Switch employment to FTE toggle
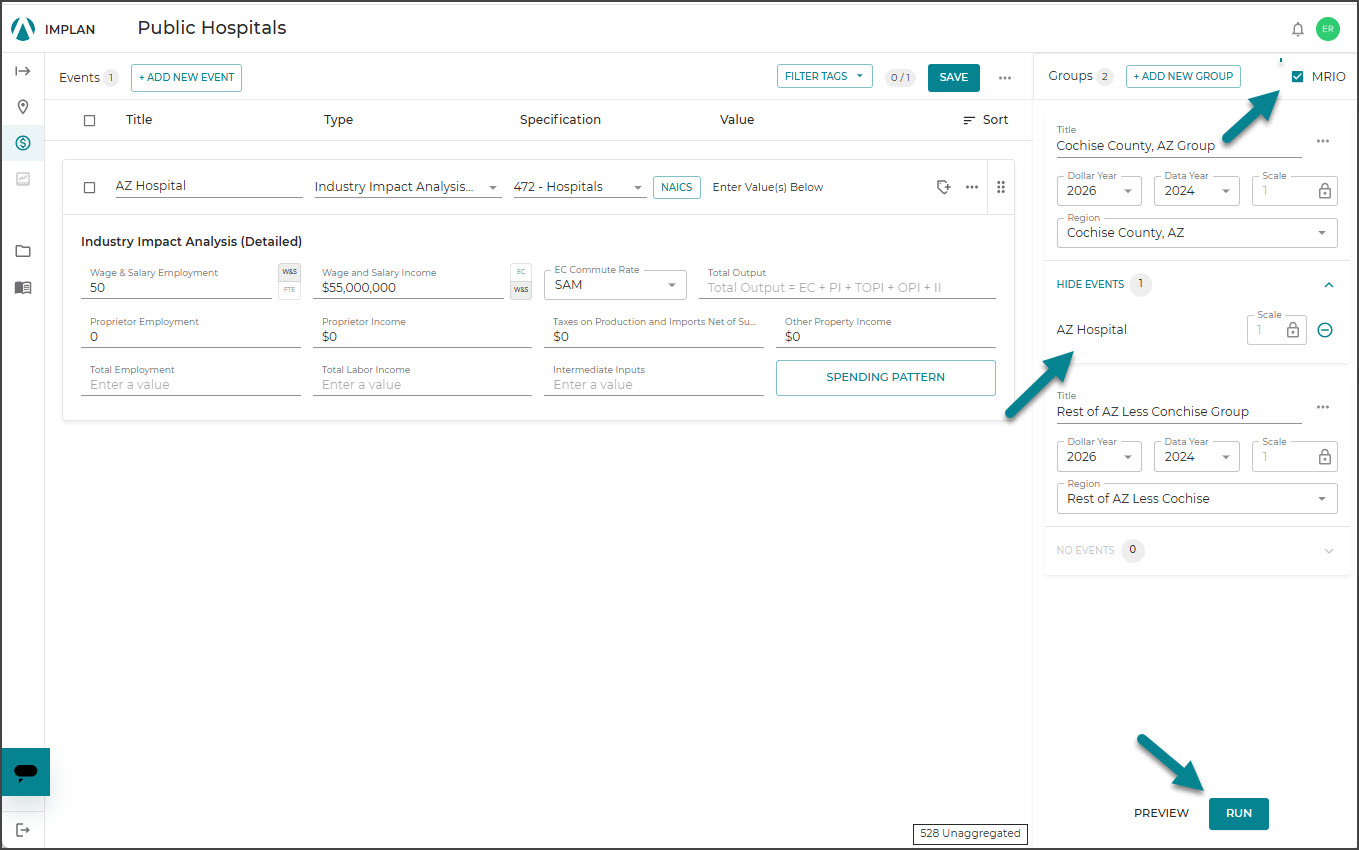The width and height of the screenshot is (1359, 850). click(289, 290)
